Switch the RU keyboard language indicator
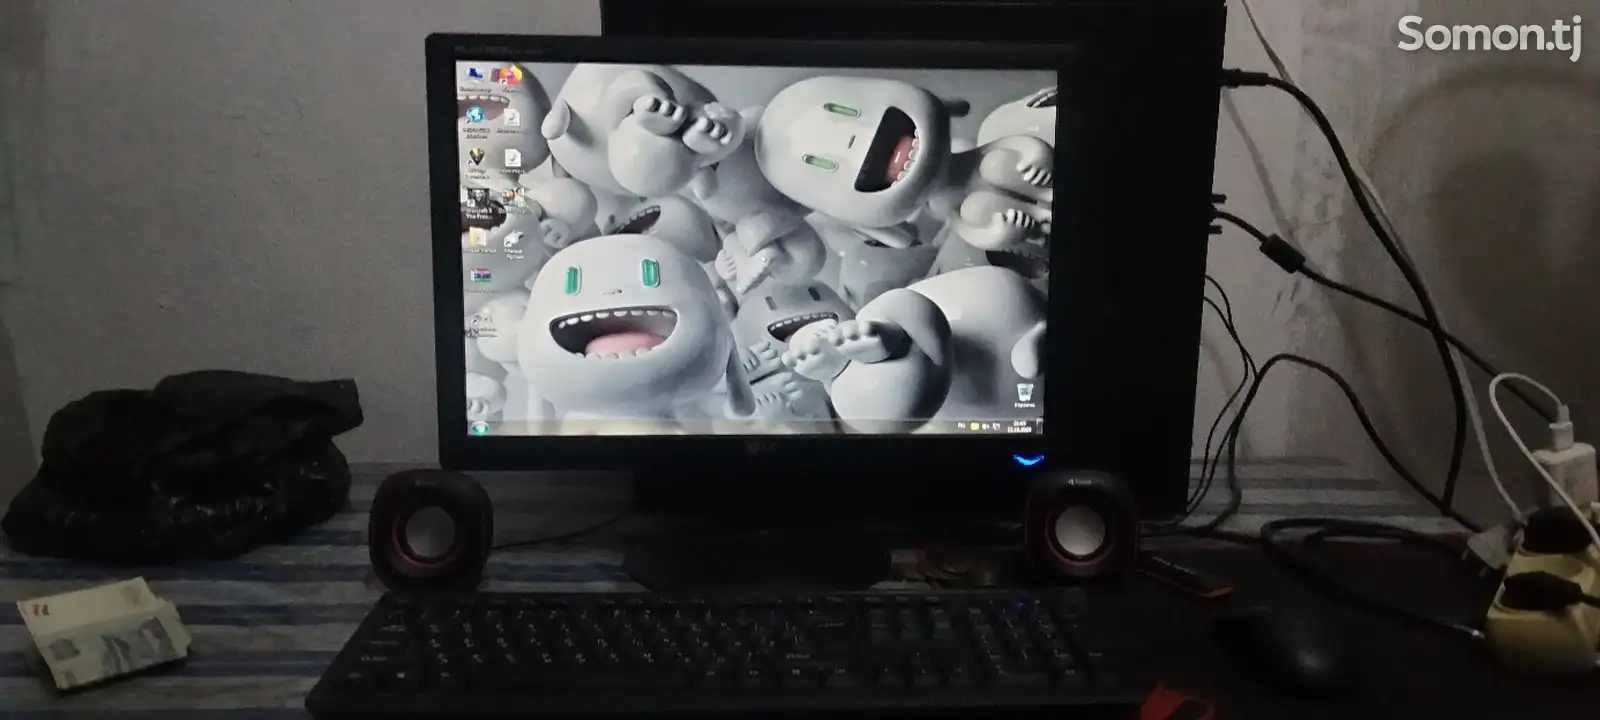 (x=961, y=426)
